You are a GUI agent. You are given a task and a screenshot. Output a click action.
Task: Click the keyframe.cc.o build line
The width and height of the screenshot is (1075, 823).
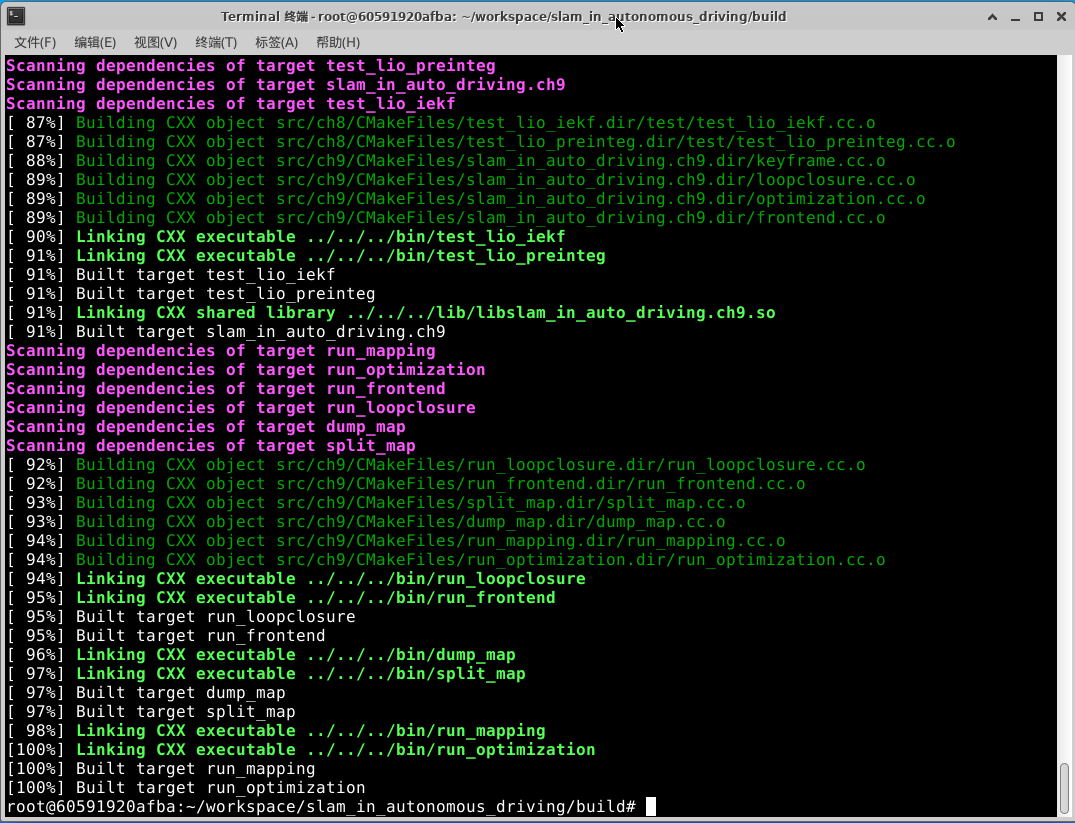pos(480,161)
